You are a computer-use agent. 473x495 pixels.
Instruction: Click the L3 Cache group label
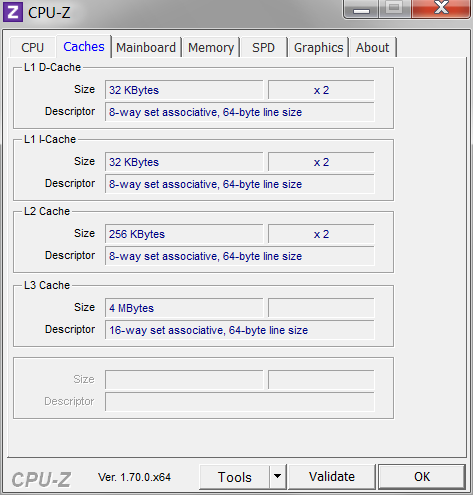[x=47, y=285]
